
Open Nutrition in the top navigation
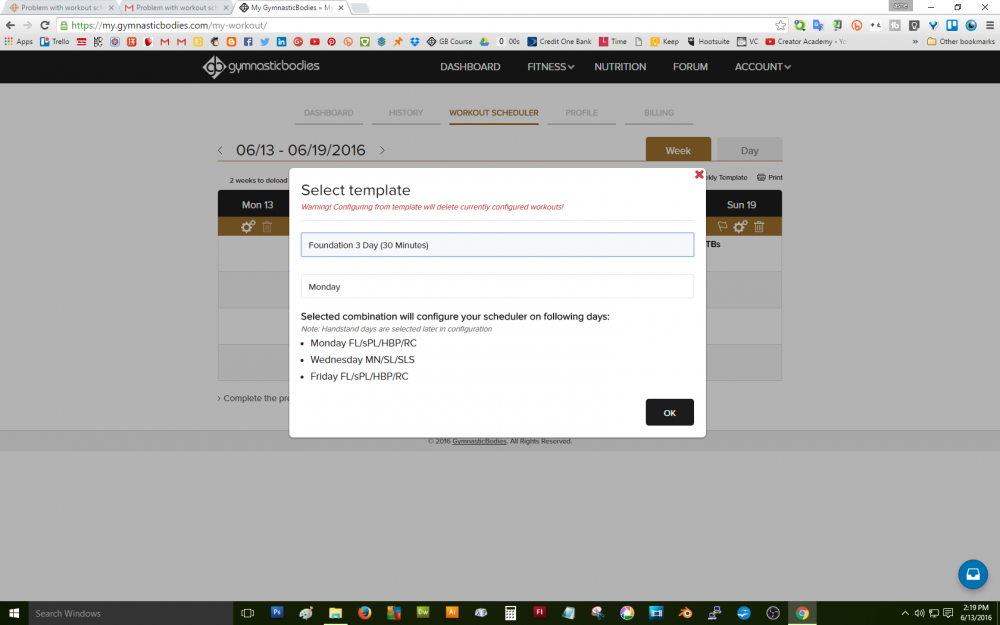tap(620, 67)
